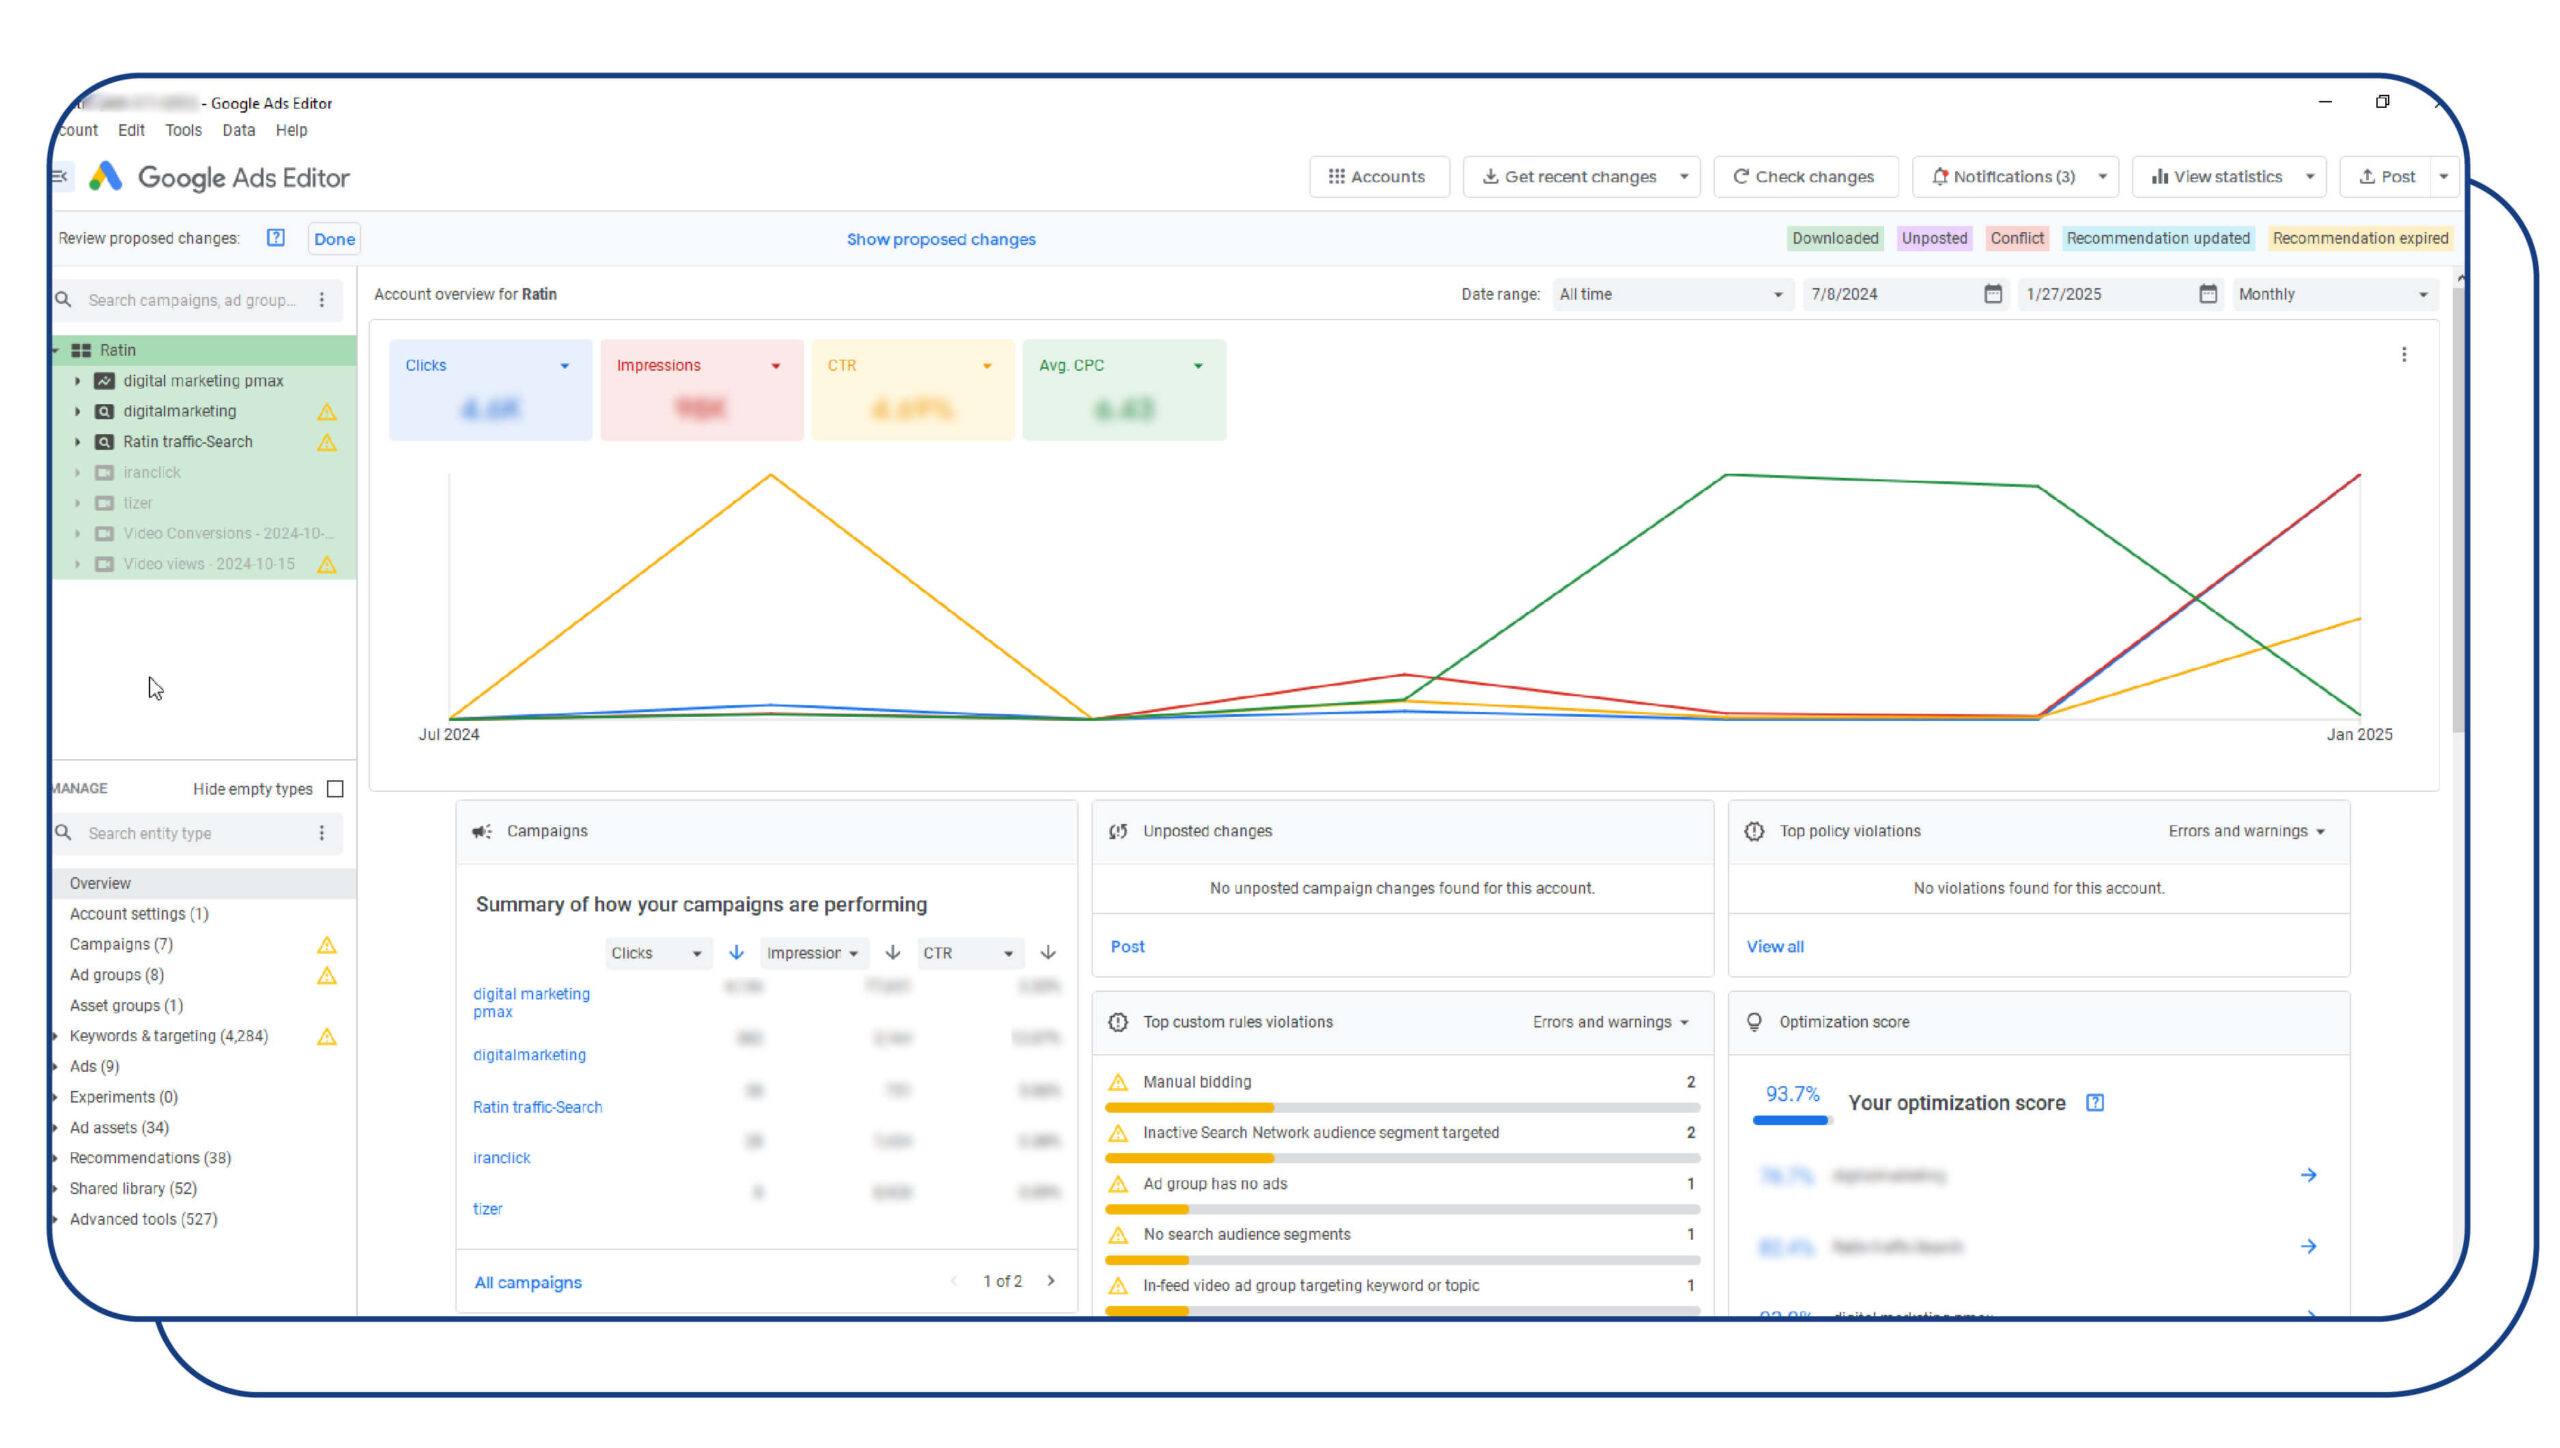Click the warning icon next to digitalmarketing campaign

tap(326, 412)
